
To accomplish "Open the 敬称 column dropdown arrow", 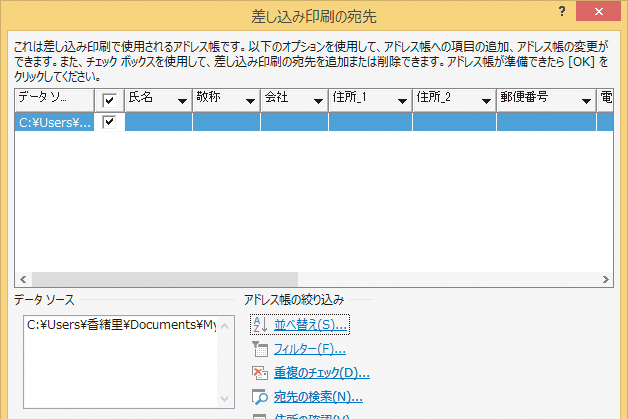I will (x=251, y=101).
